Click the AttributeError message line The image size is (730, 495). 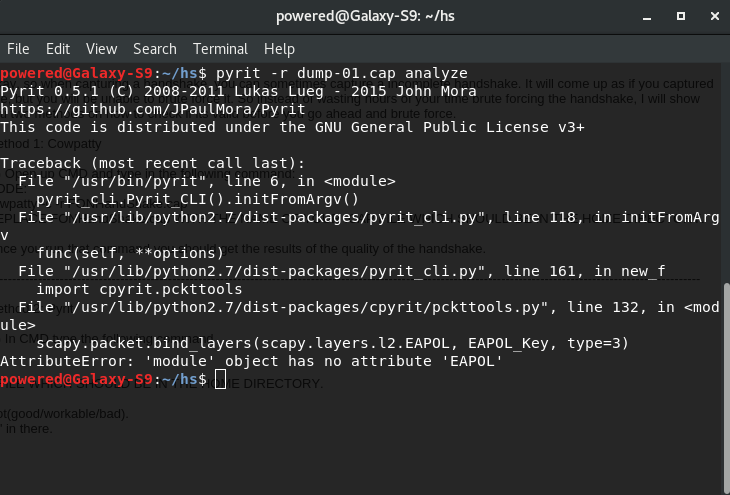[251, 361]
